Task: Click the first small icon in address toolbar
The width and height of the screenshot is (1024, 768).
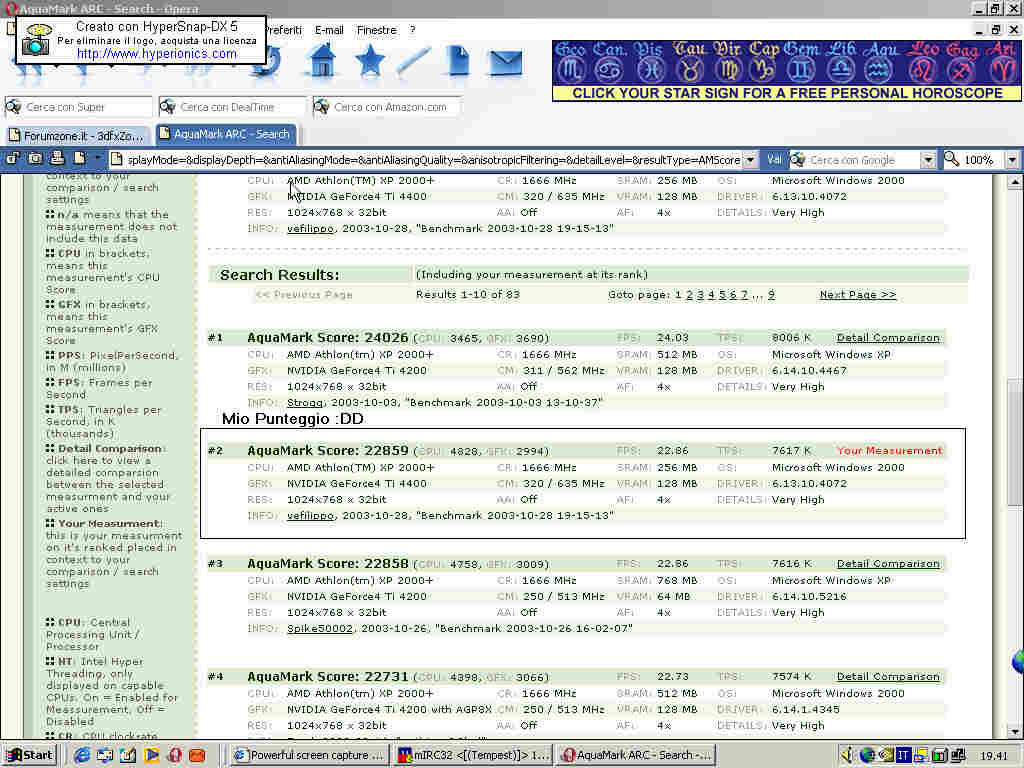Action: pos(13,159)
